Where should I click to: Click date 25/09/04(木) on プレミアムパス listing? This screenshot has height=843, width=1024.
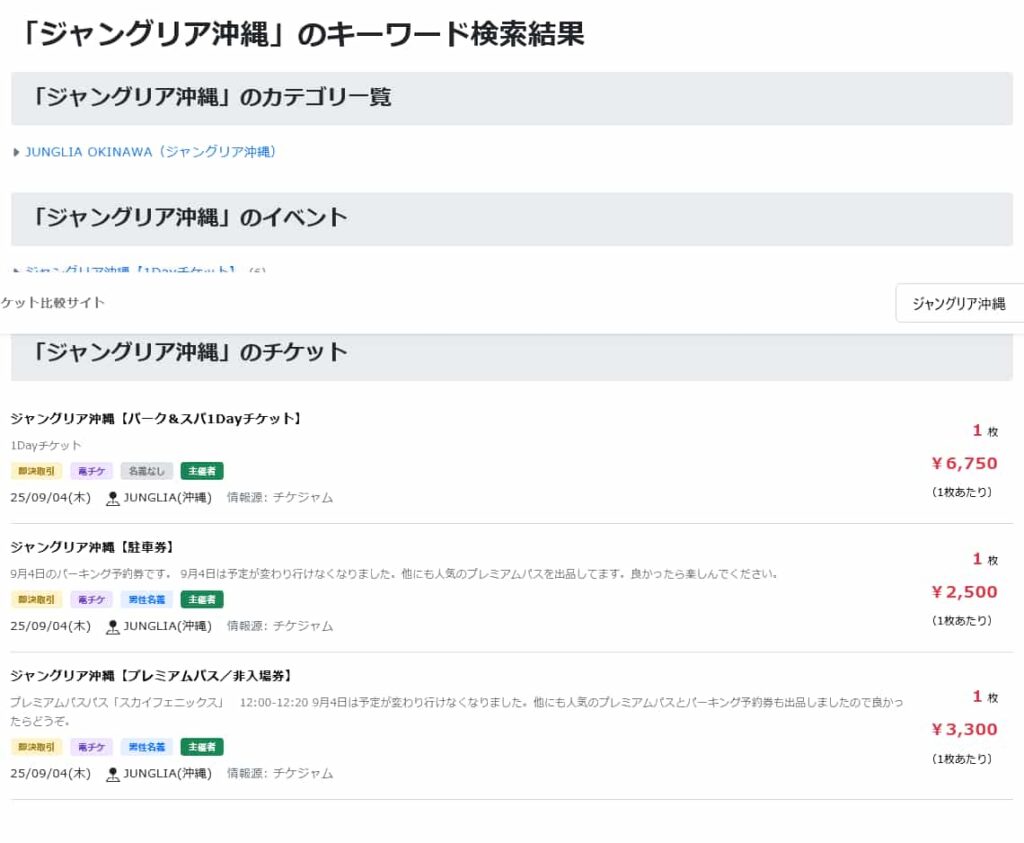pos(50,774)
